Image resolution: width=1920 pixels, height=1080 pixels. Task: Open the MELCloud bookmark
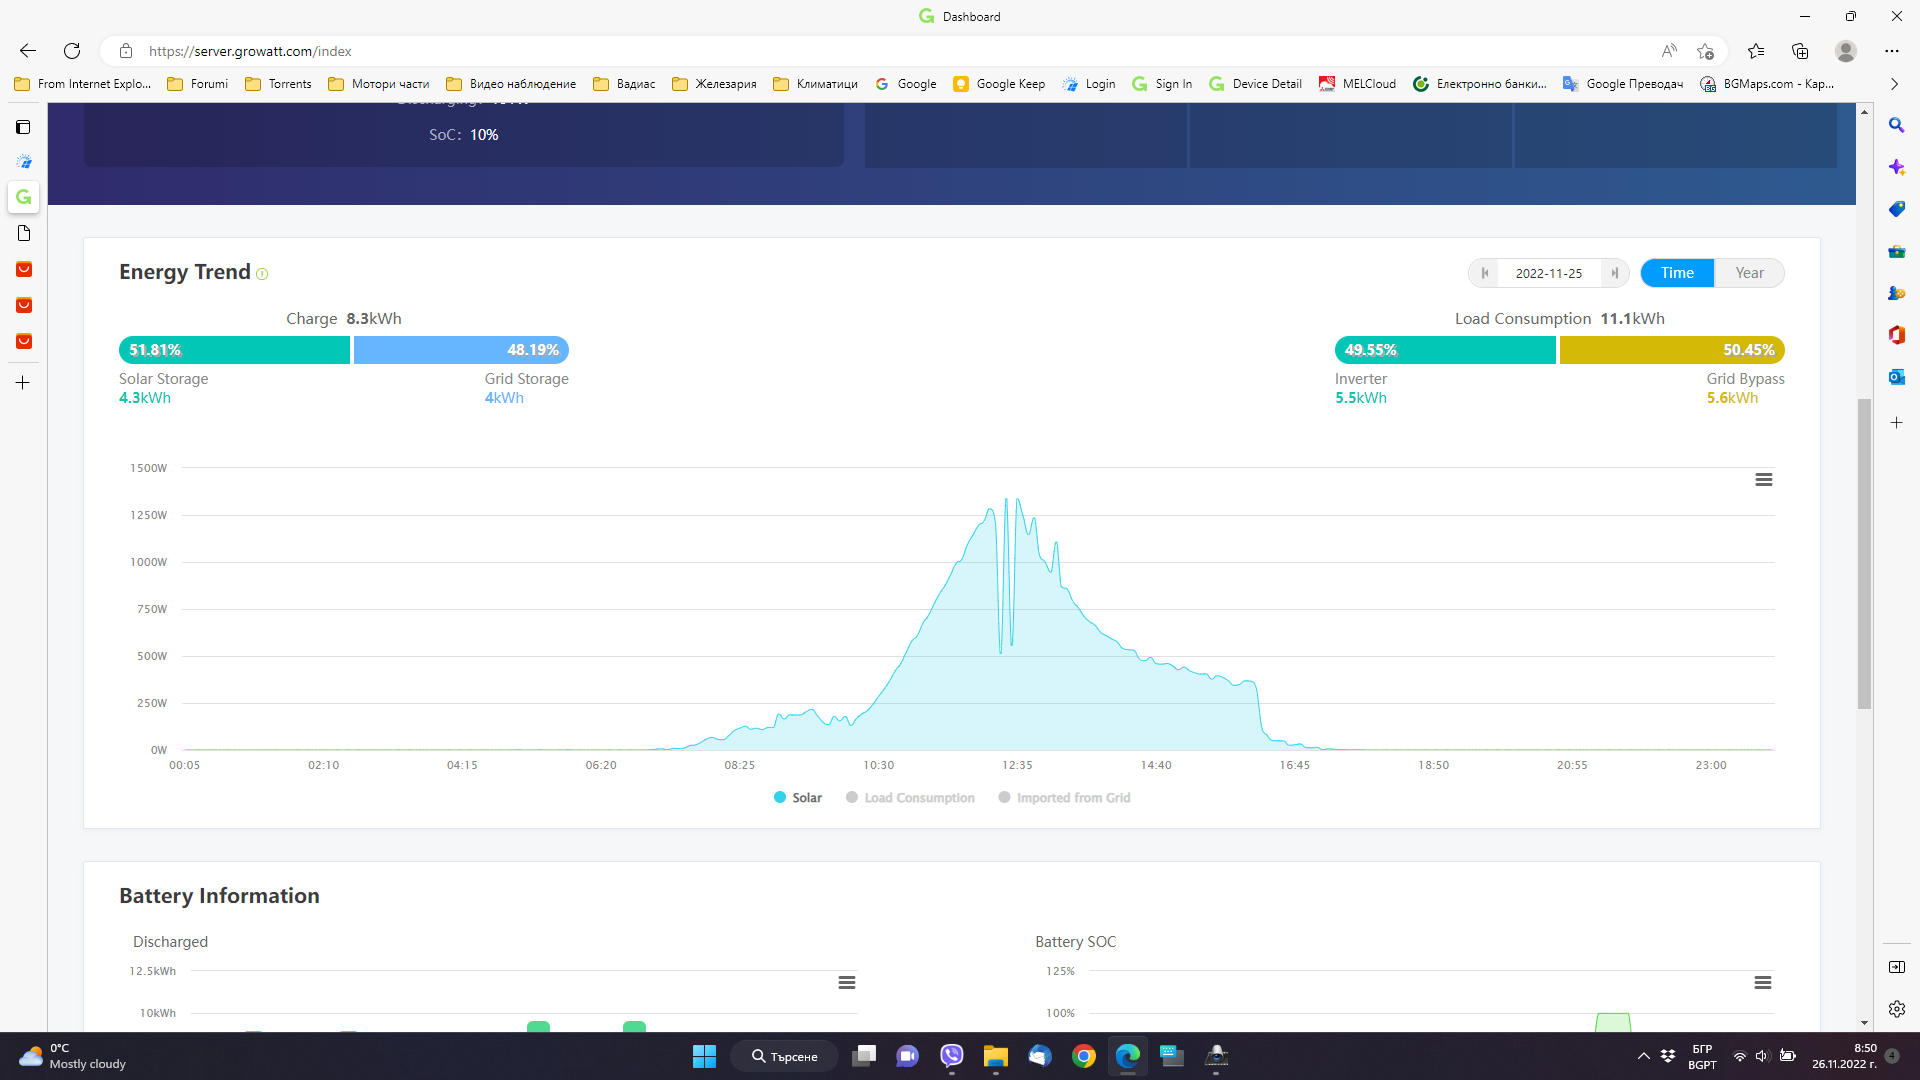1357,84
